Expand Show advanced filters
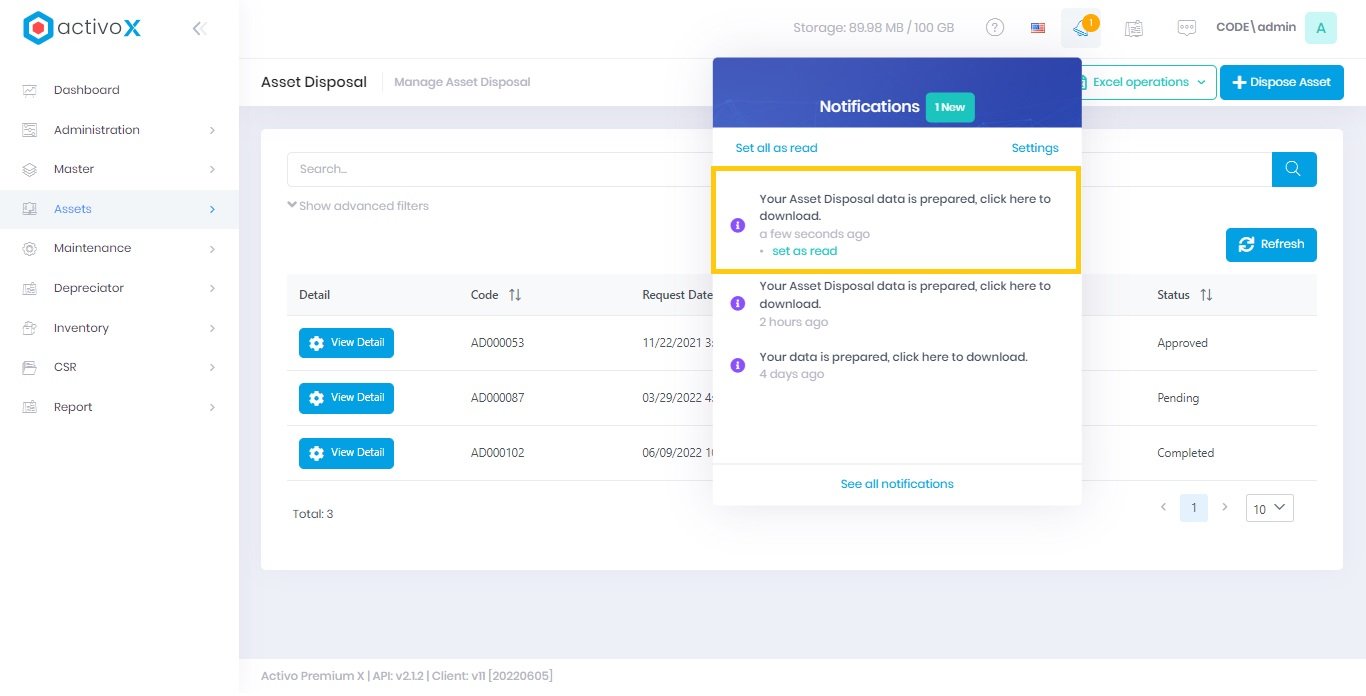Viewport: 1366px width, 696px height. pos(358,206)
